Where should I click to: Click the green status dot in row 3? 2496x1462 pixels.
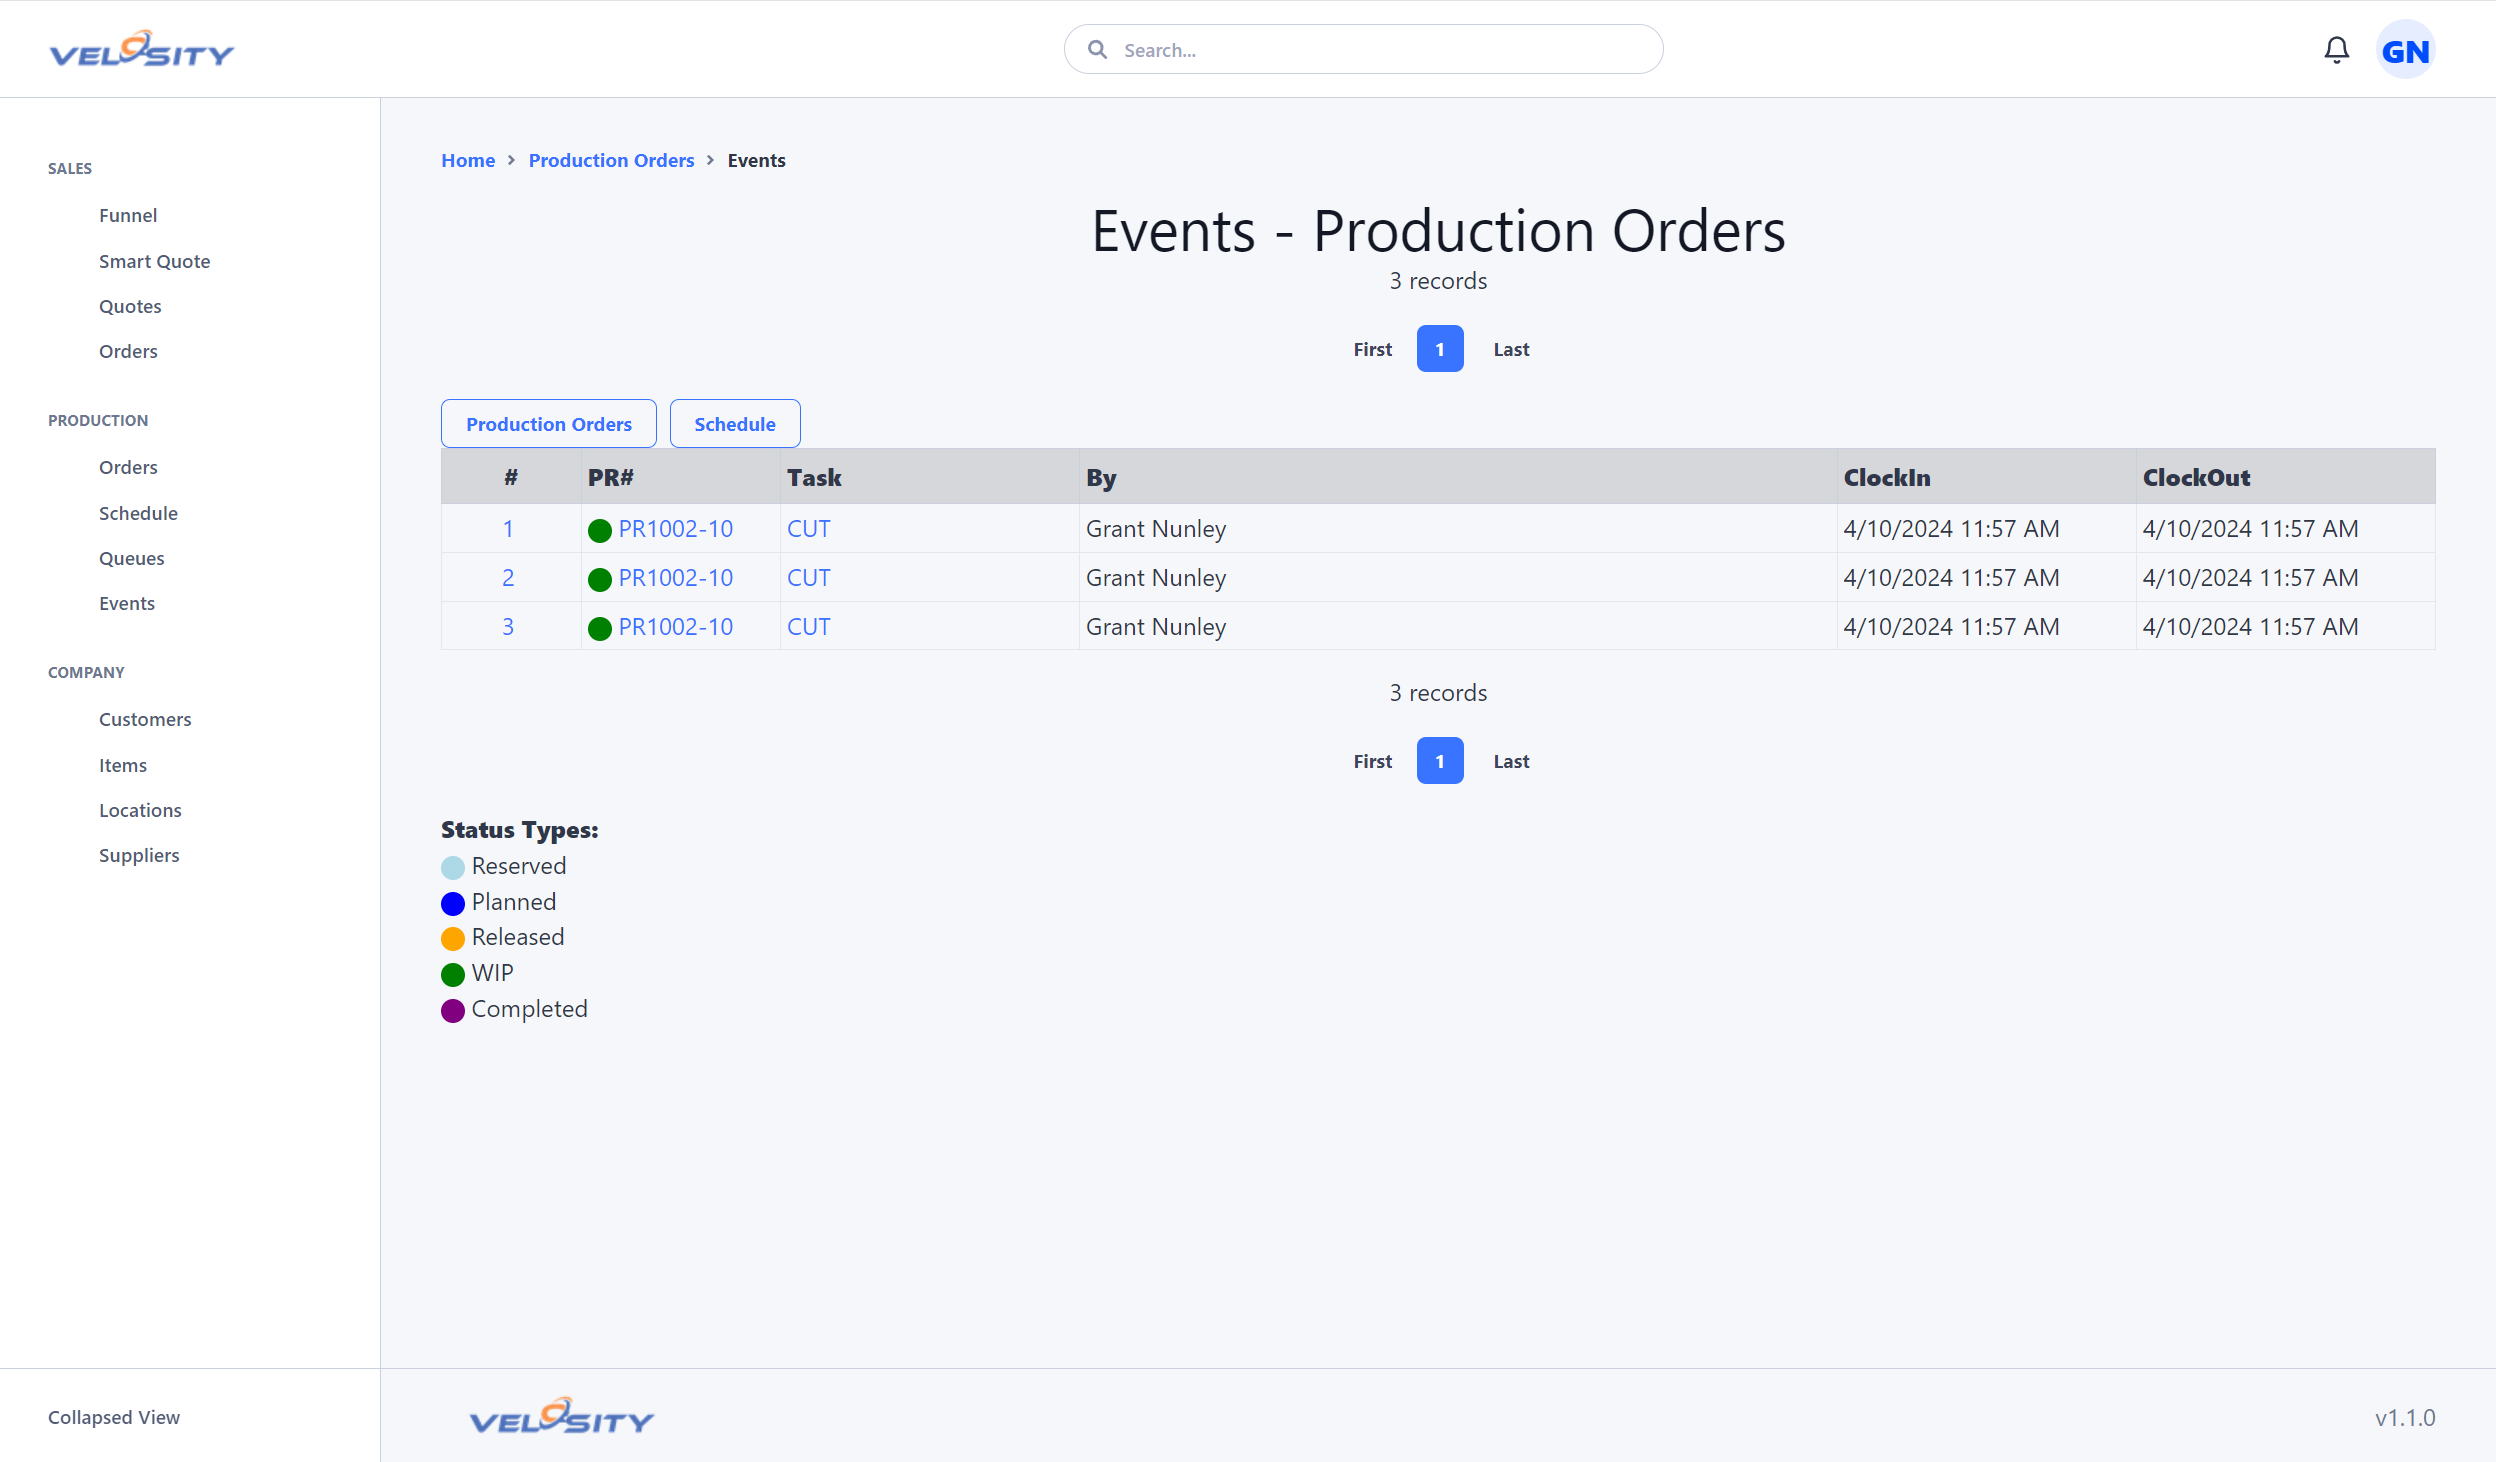pos(600,628)
